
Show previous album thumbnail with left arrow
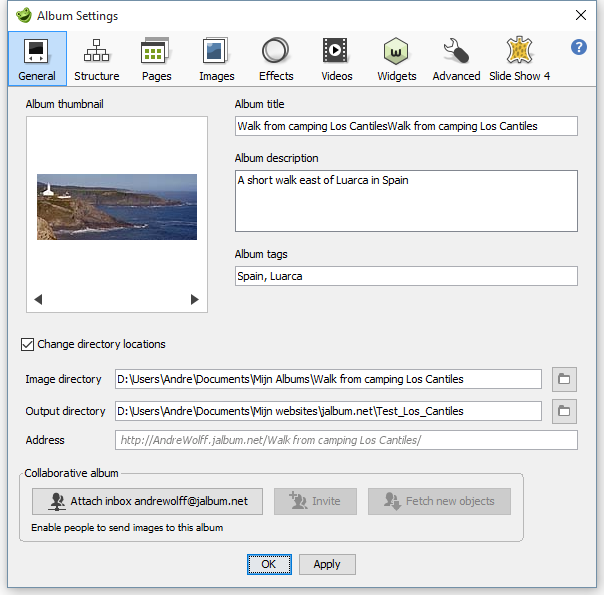(38, 299)
